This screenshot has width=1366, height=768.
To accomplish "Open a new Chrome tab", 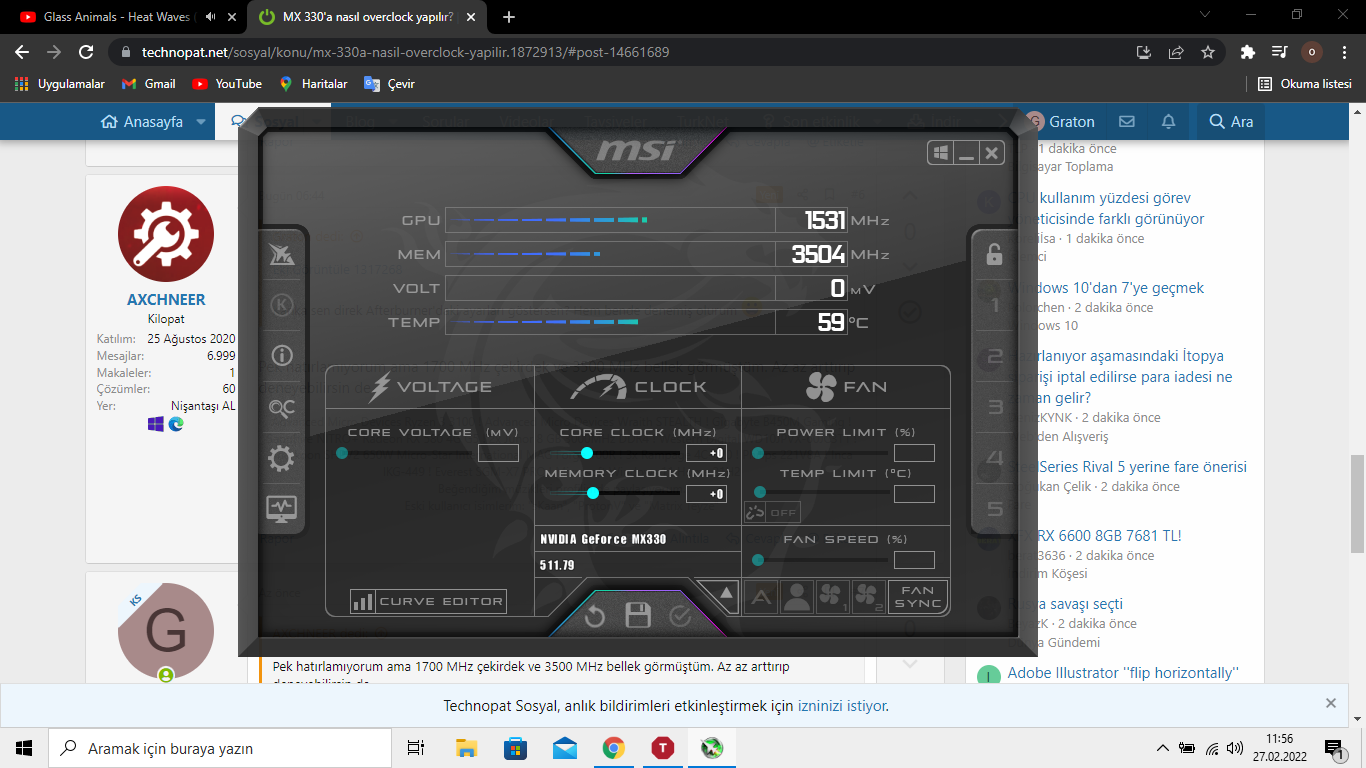I will (509, 17).
